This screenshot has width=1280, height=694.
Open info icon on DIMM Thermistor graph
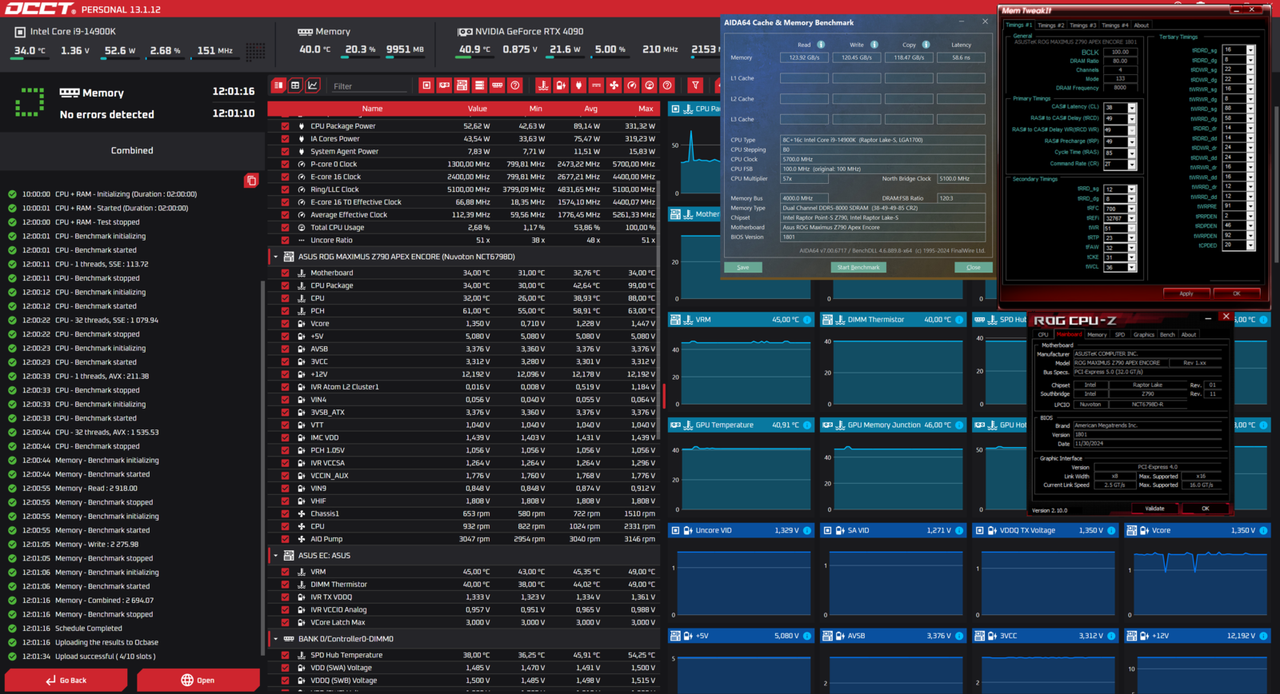(959, 320)
